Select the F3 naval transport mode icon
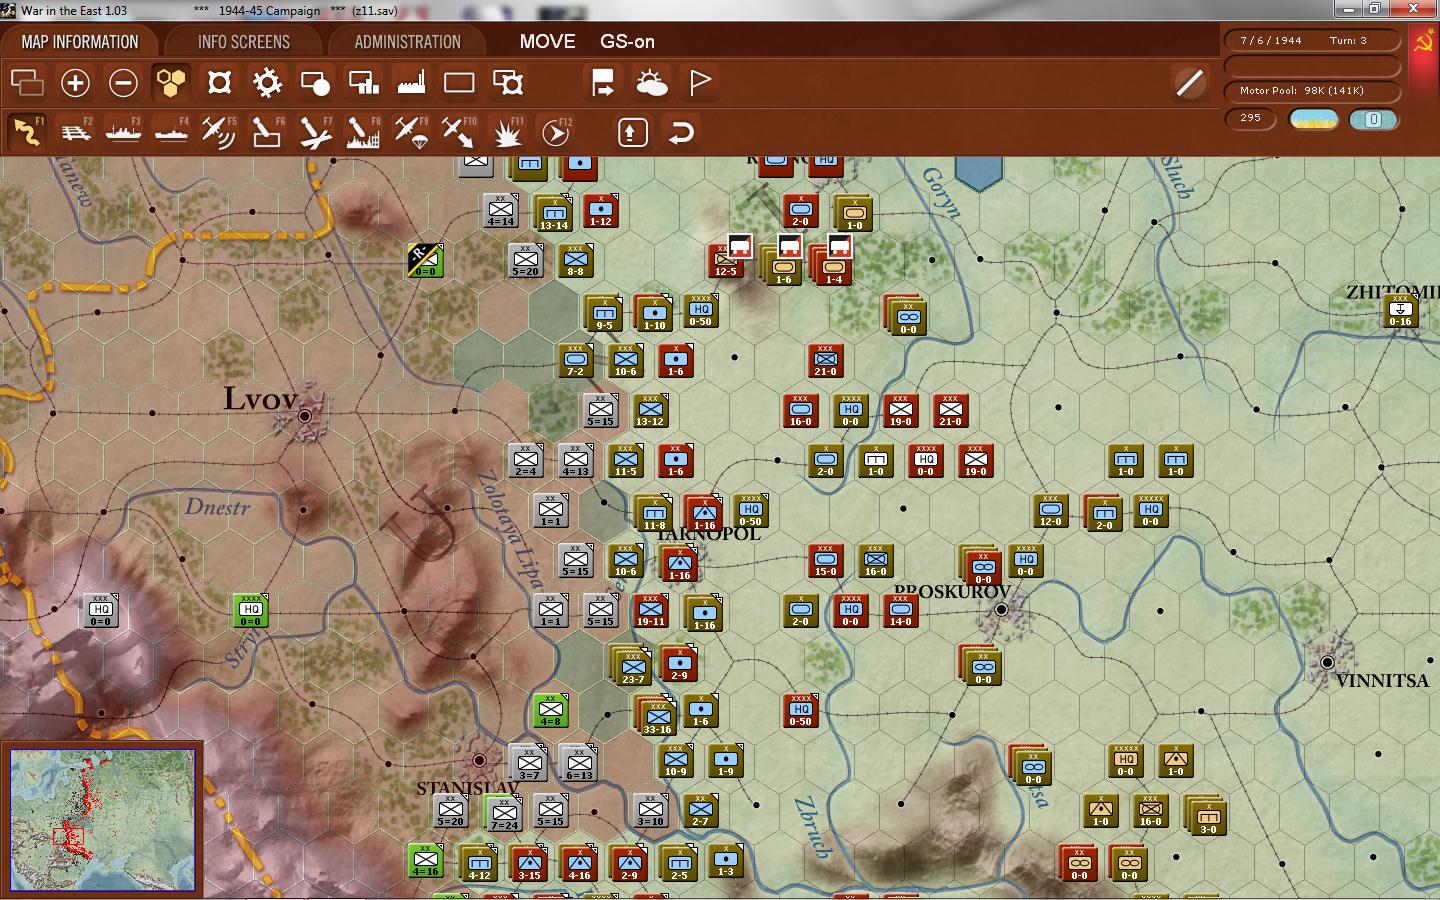1440x900 pixels. tap(123, 132)
